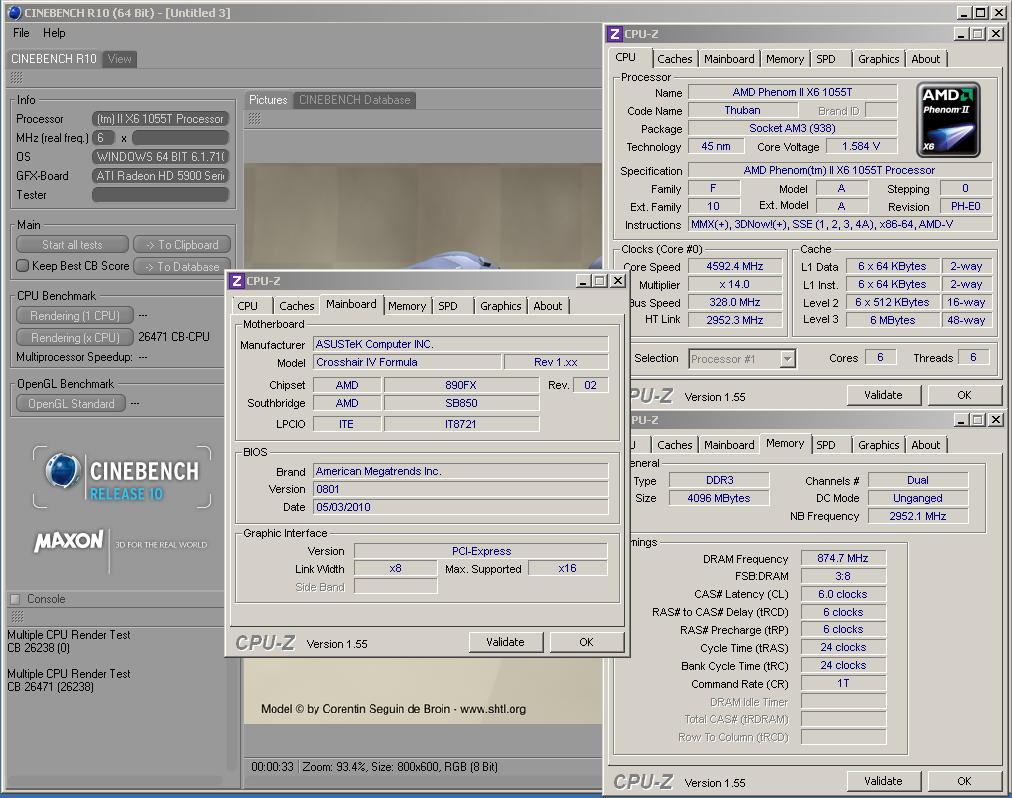Click the grip handle below CINEBENCH R10 tab
The image size is (1012, 798).
pyautogui.click(x=17, y=78)
